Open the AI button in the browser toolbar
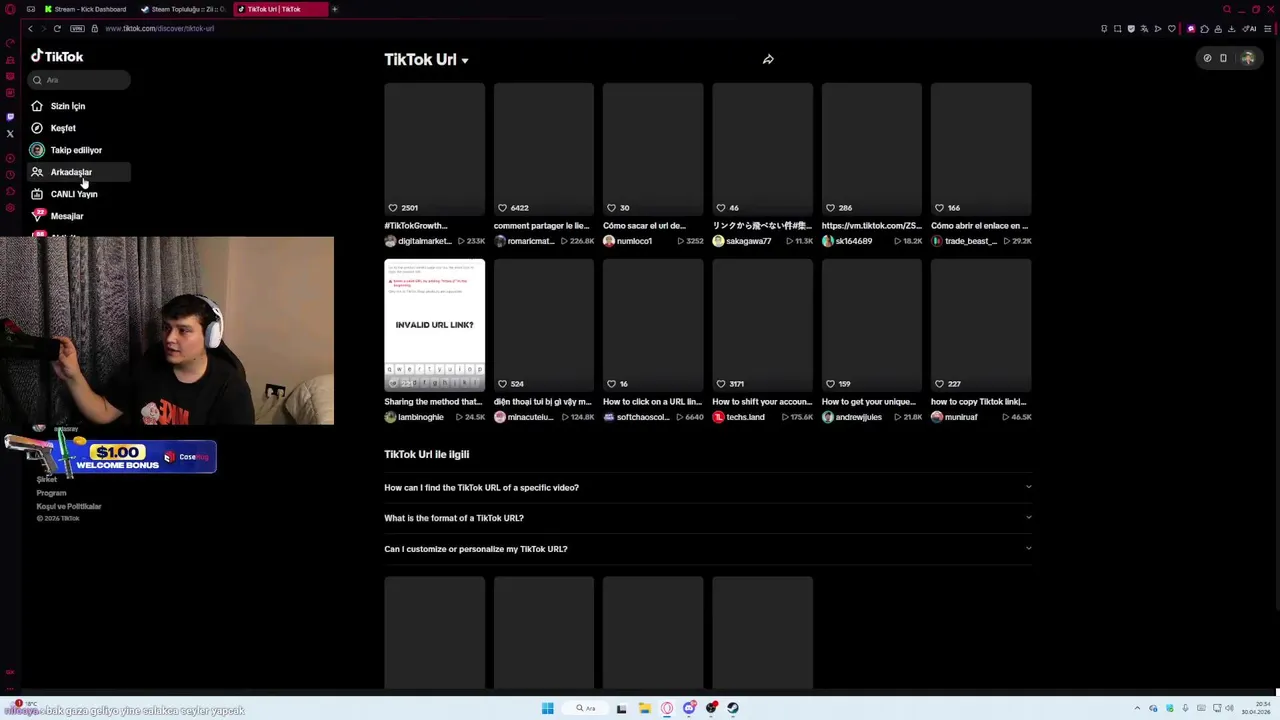Image resolution: width=1280 pixels, height=720 pixels. coord(1250,29)
